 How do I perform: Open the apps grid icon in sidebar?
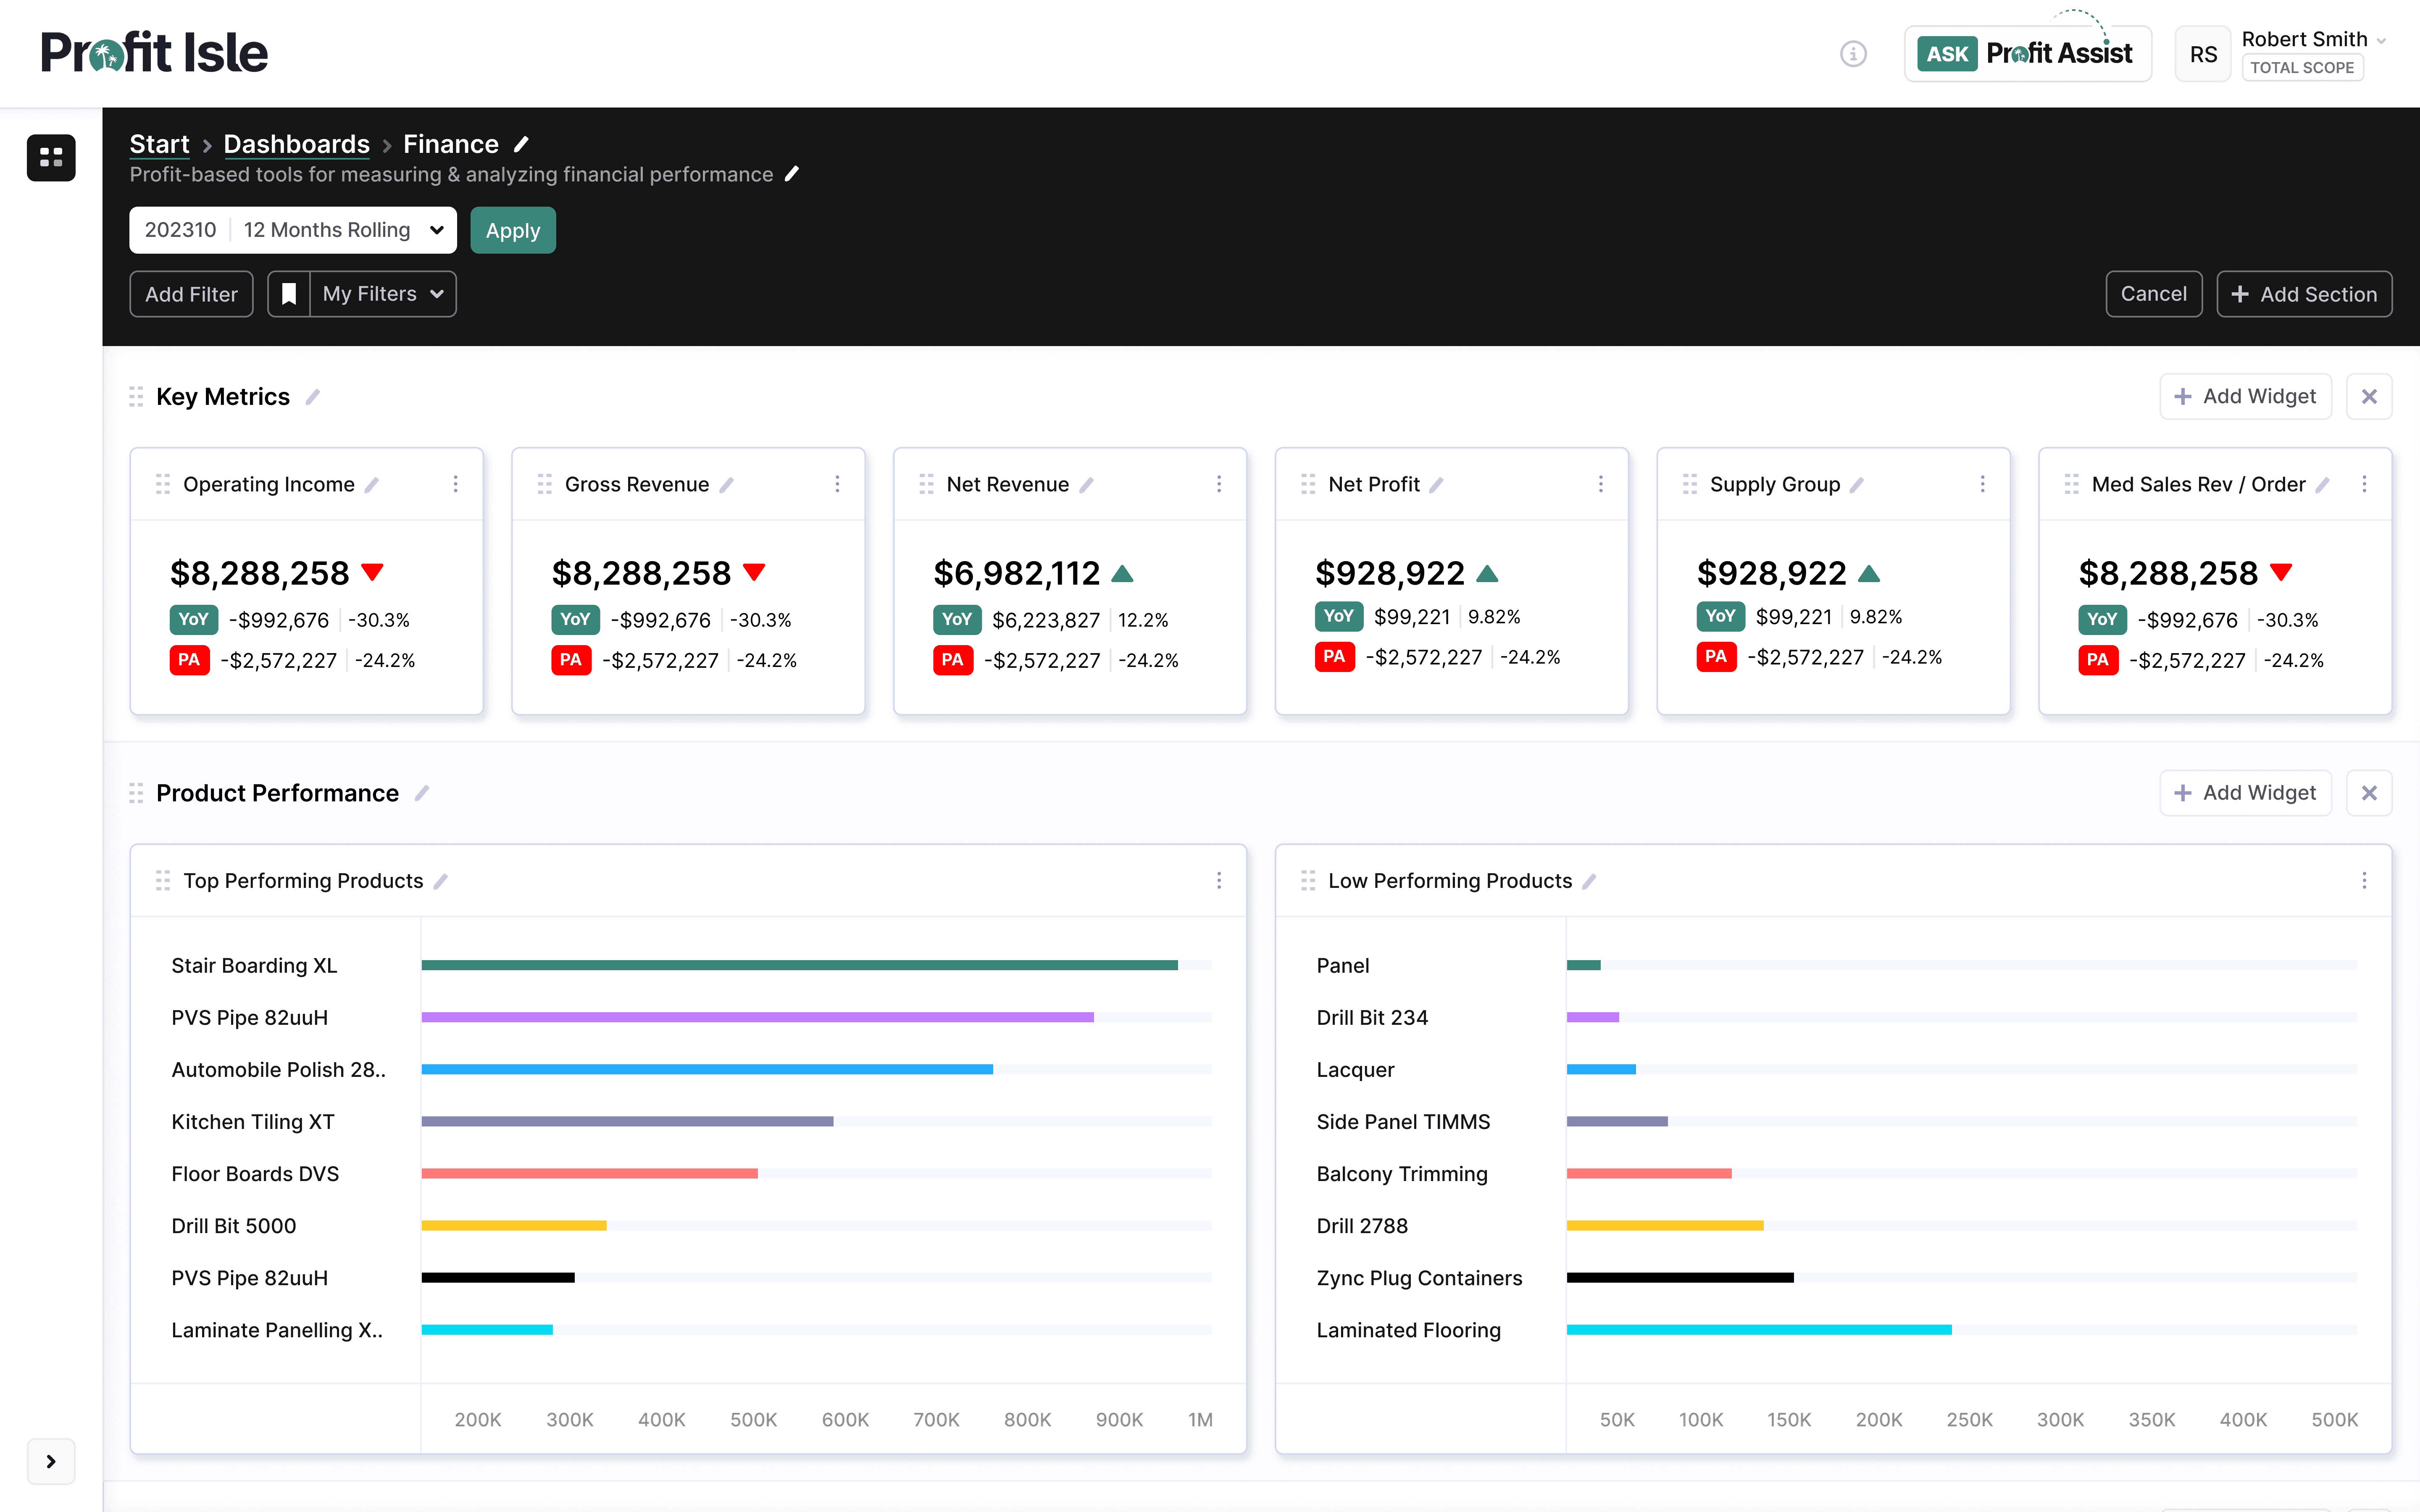pos(51,157)
